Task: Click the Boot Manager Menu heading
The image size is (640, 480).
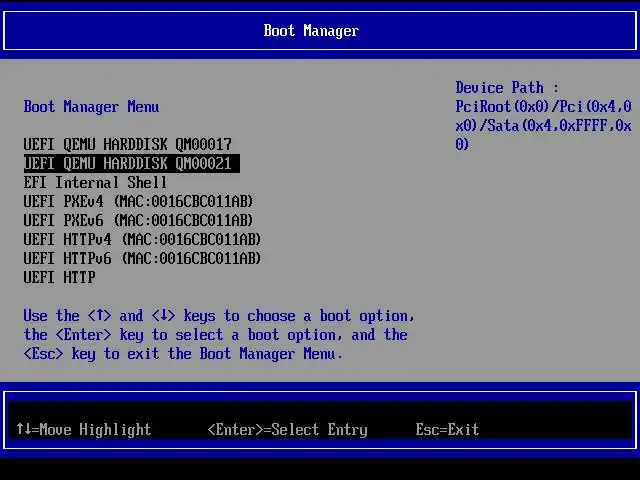Action: pyautogui.click(x=91, y=107)
